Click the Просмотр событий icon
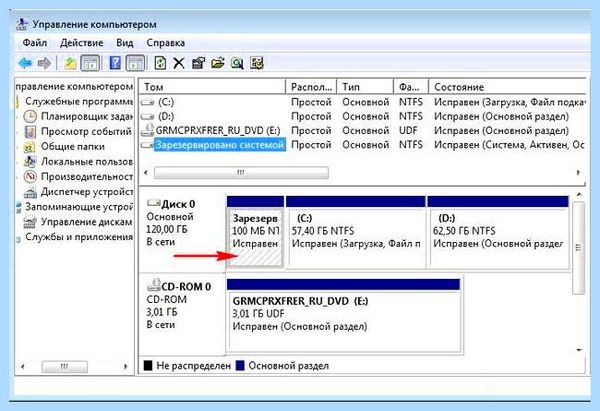This screenshot has width=600, height=411. (30, 132)
